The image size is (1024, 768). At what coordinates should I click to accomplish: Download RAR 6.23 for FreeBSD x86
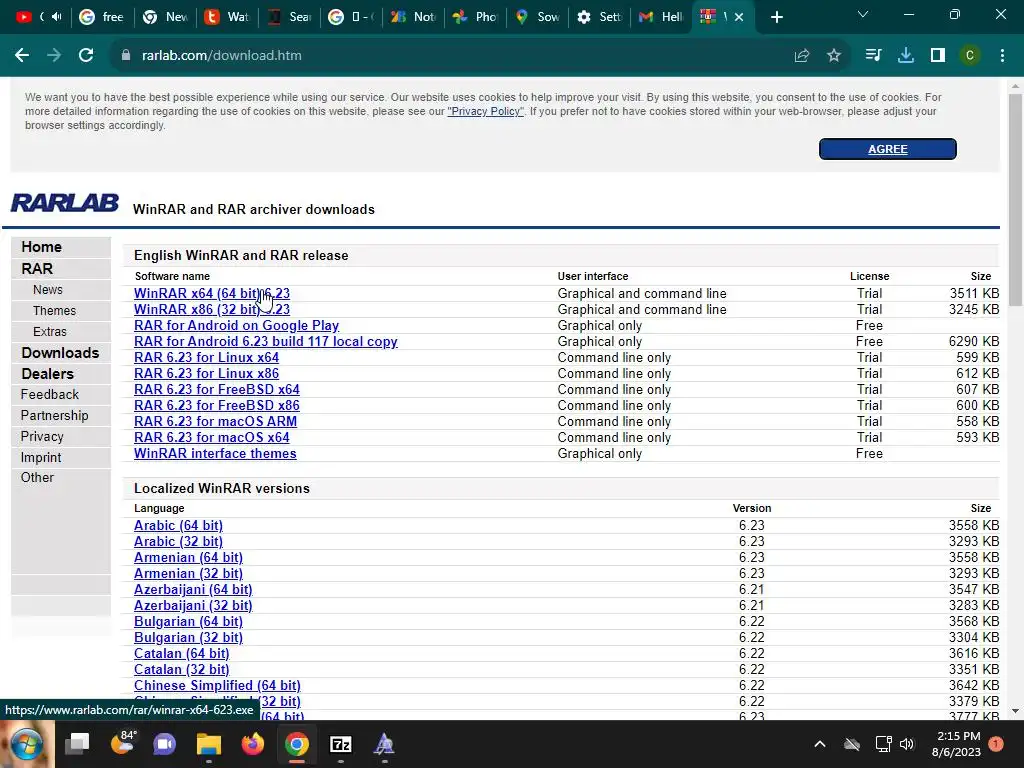[217, 406]
